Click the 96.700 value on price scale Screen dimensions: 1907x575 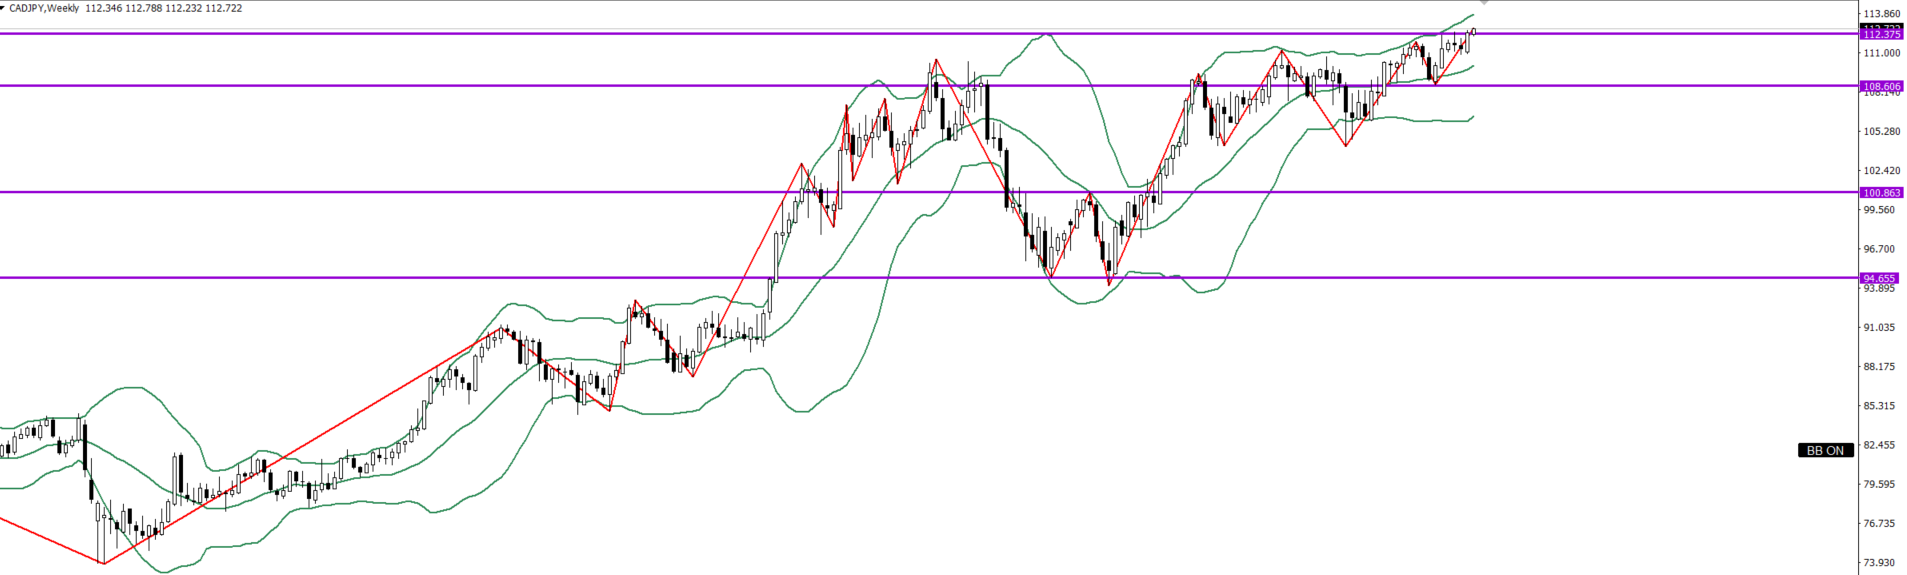pos(1880,249)
